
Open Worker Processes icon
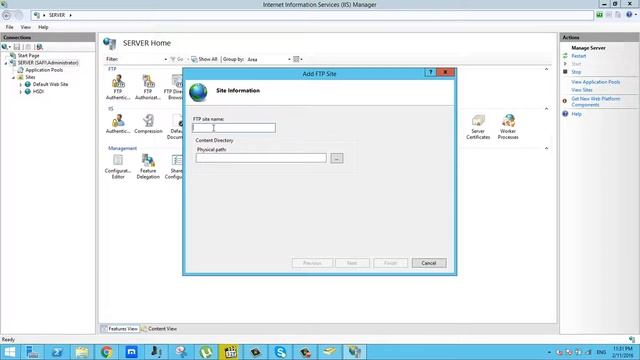(508, 127)
